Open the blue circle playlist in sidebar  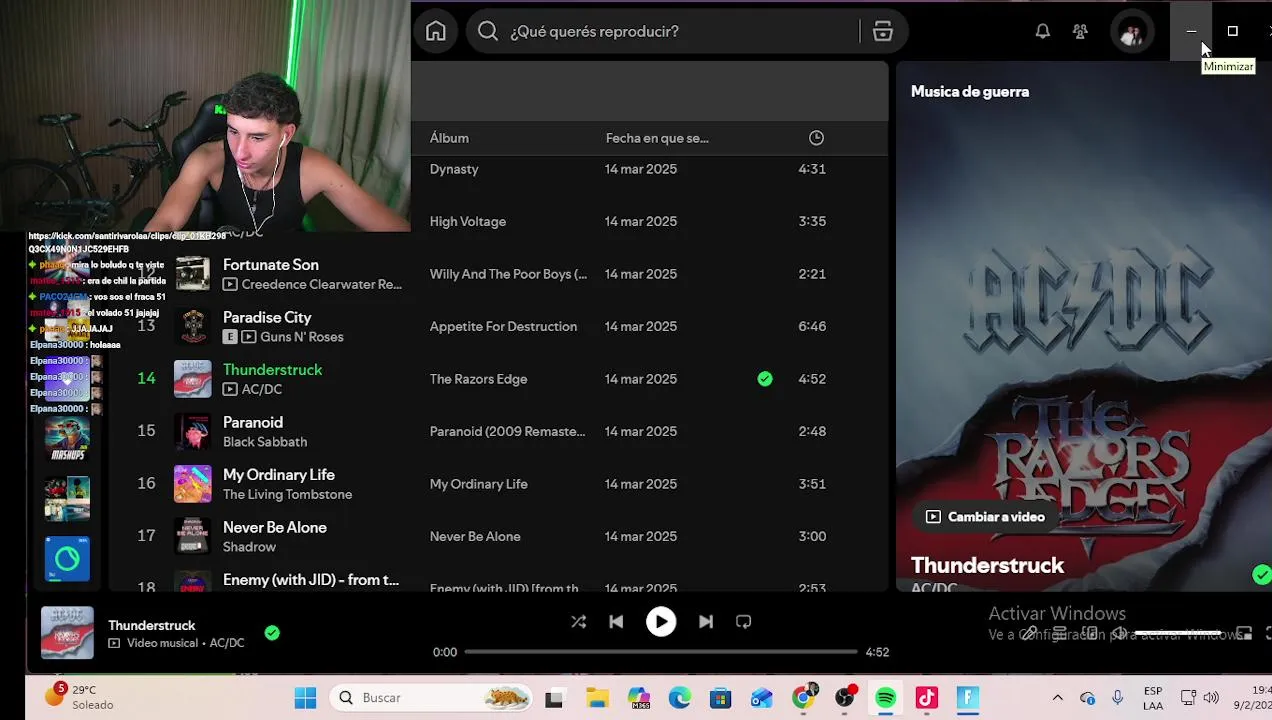[x=67, y=559]
